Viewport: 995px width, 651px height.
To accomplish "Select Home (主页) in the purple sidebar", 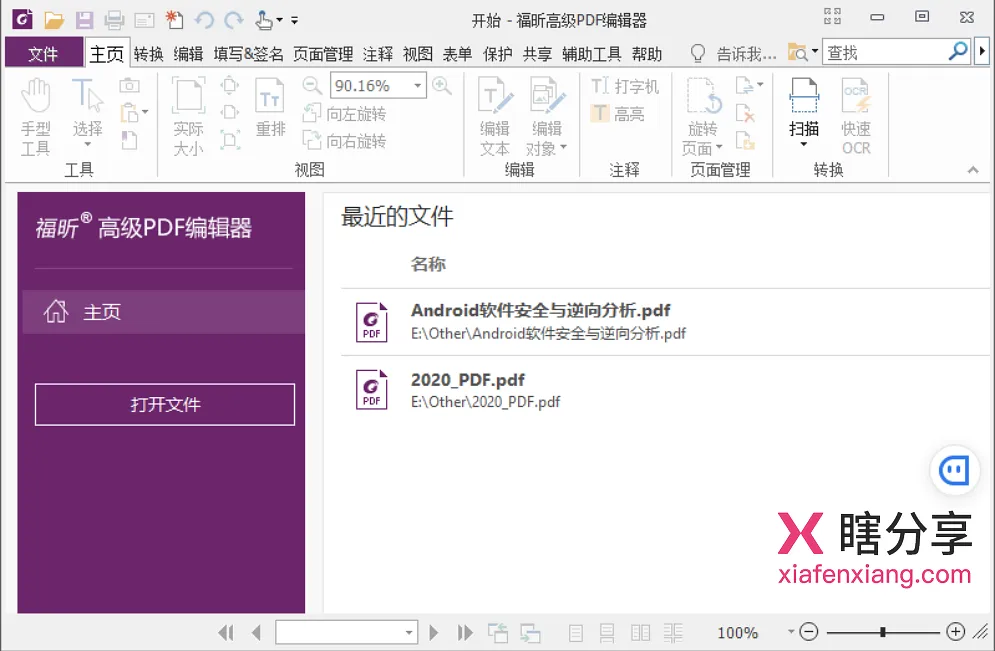I will (164, 312).
